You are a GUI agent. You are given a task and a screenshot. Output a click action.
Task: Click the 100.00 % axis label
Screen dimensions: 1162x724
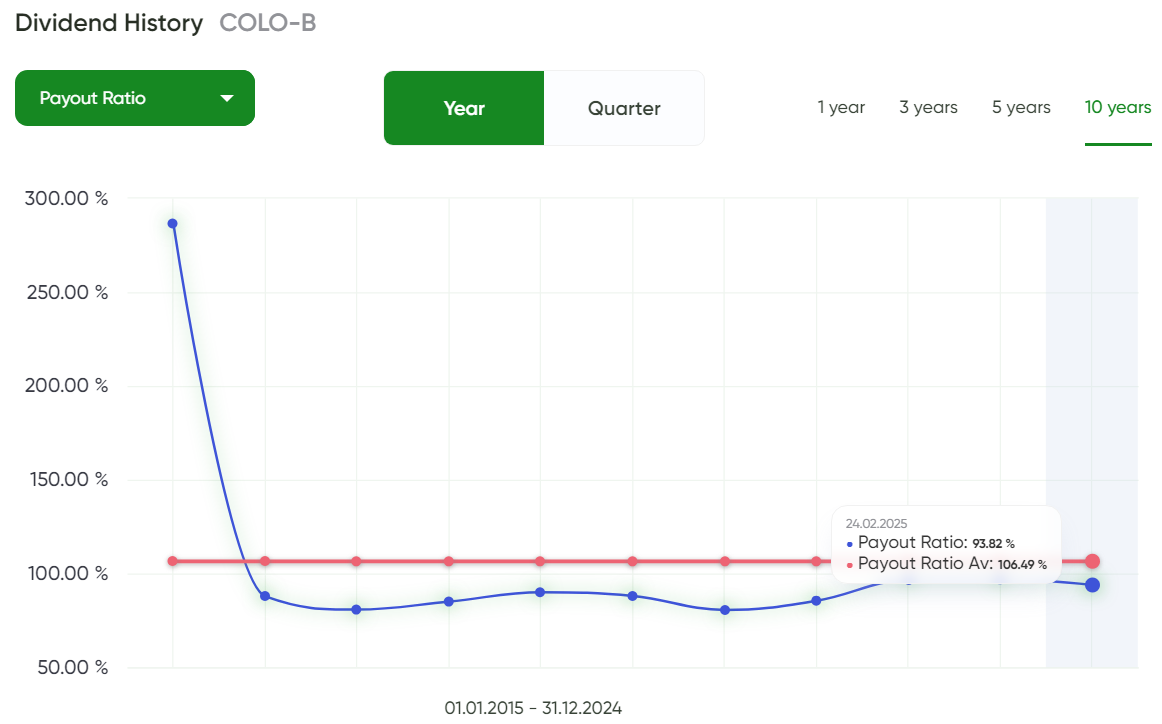(x=68, y=574)
